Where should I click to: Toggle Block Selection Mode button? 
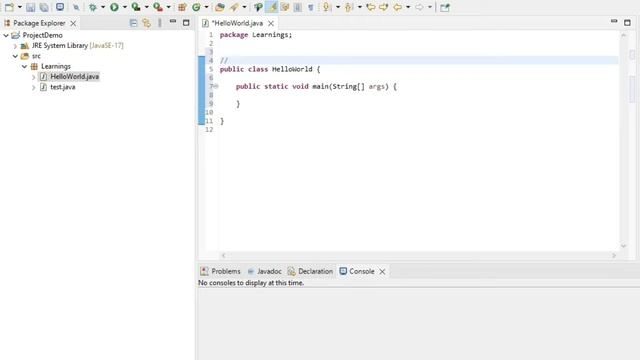tap(298, 7)
